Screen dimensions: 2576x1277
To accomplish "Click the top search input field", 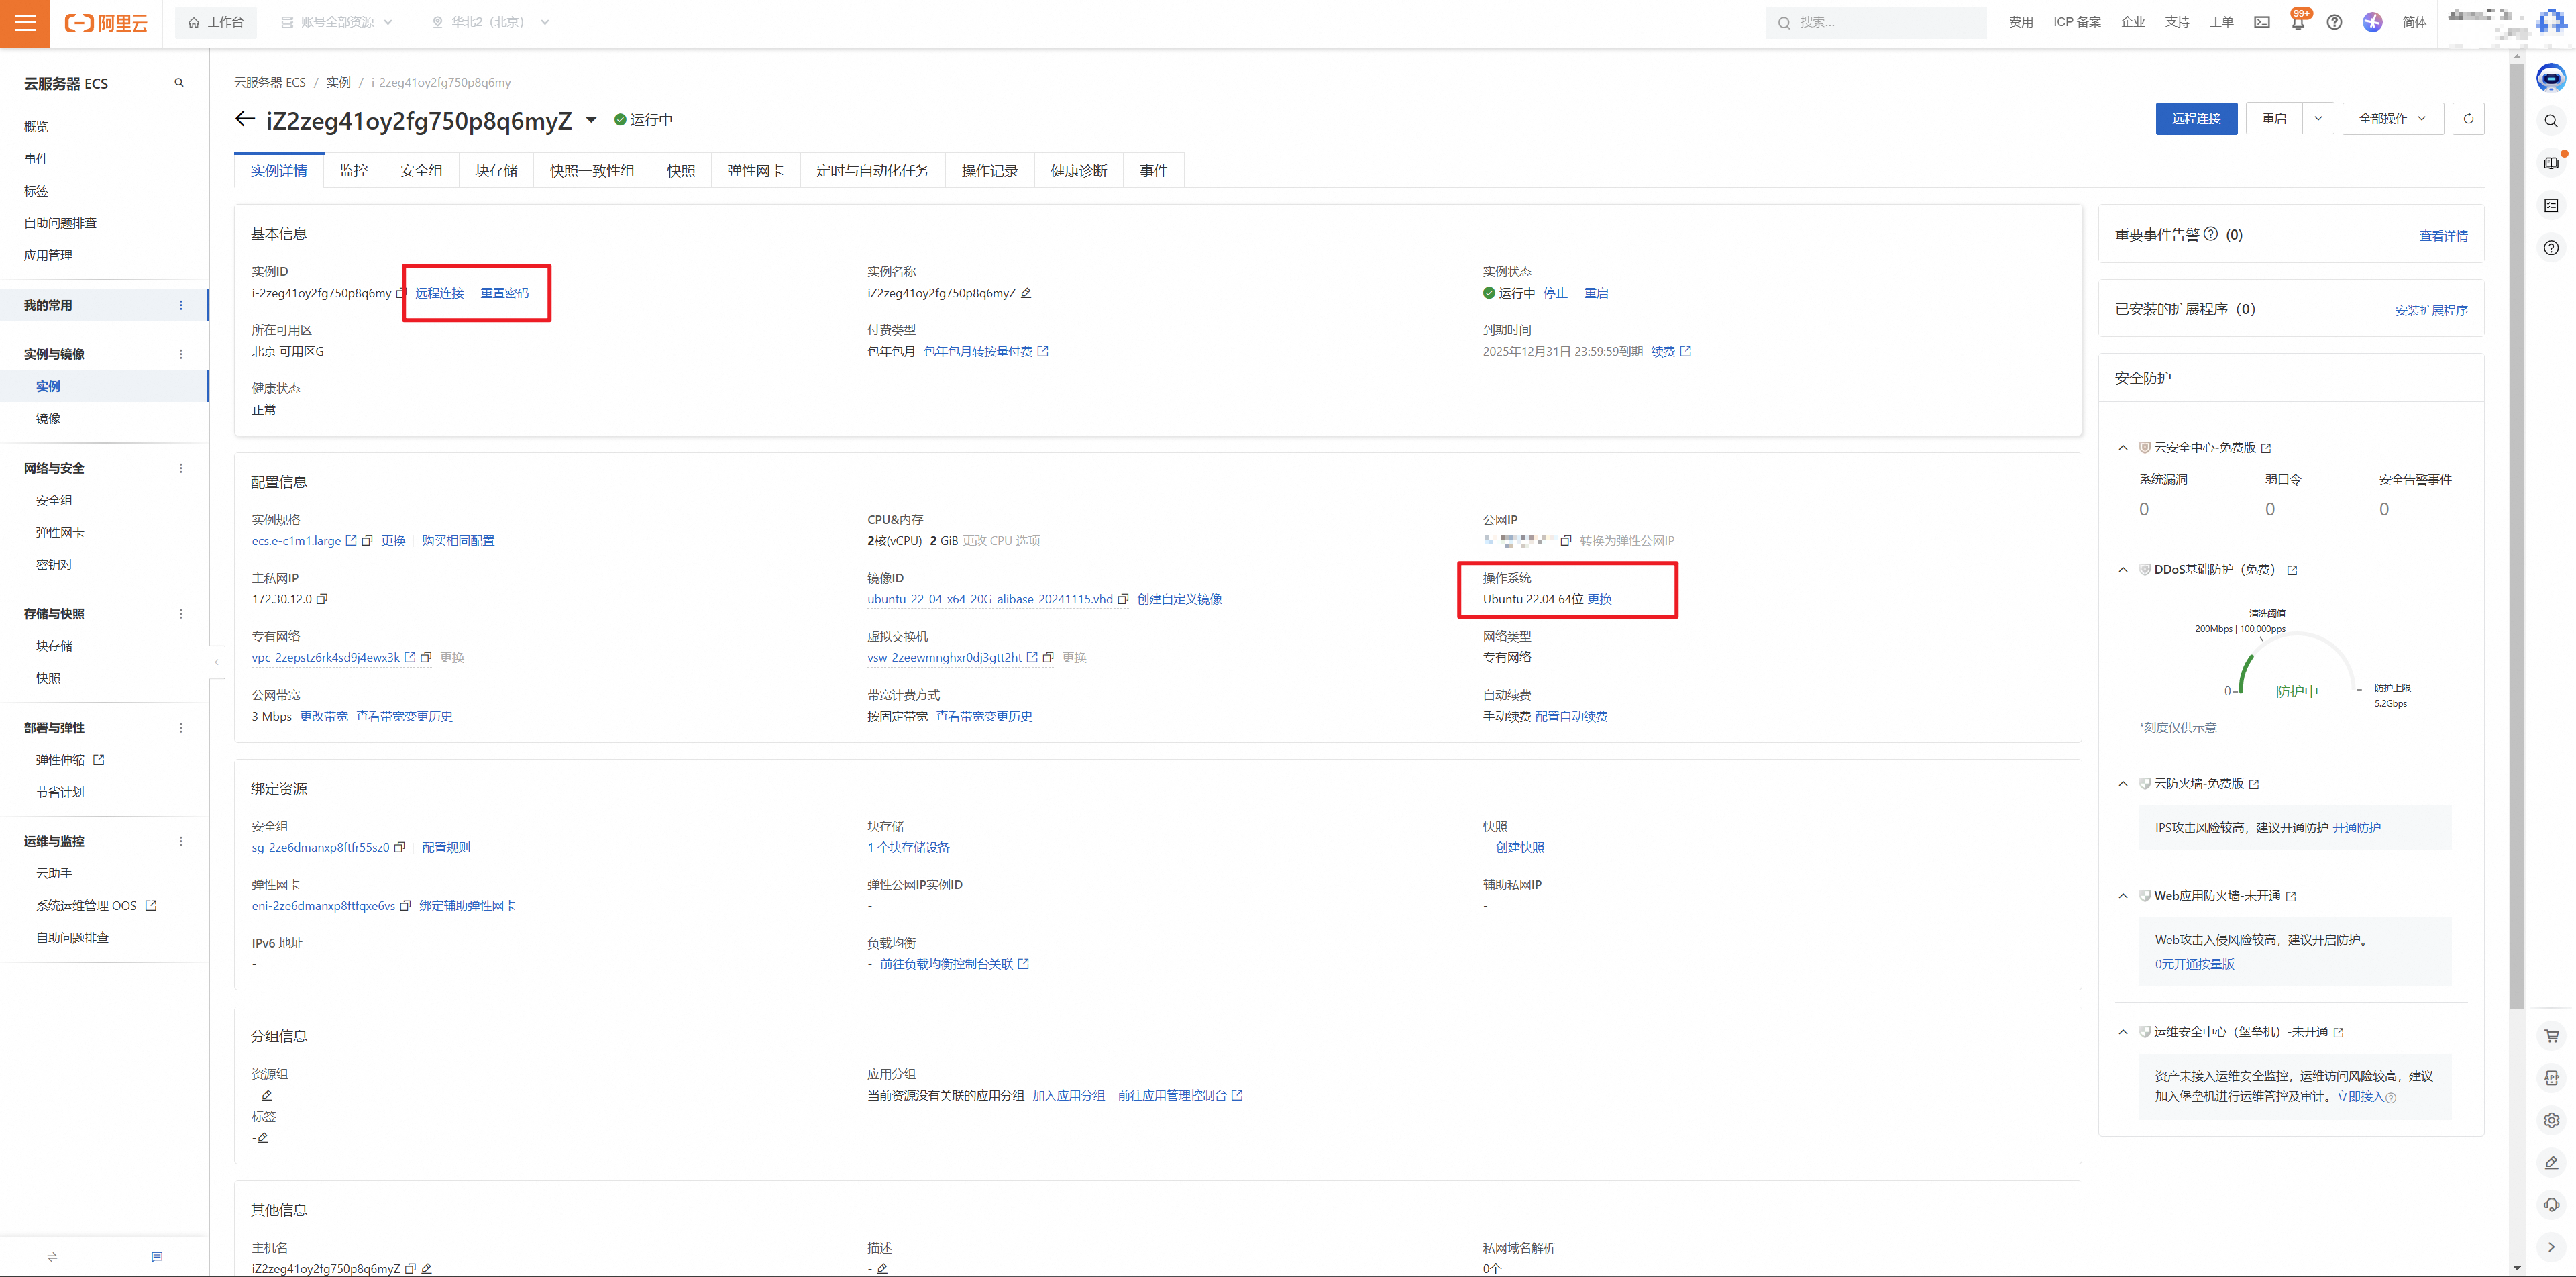I will point(1876,22).
